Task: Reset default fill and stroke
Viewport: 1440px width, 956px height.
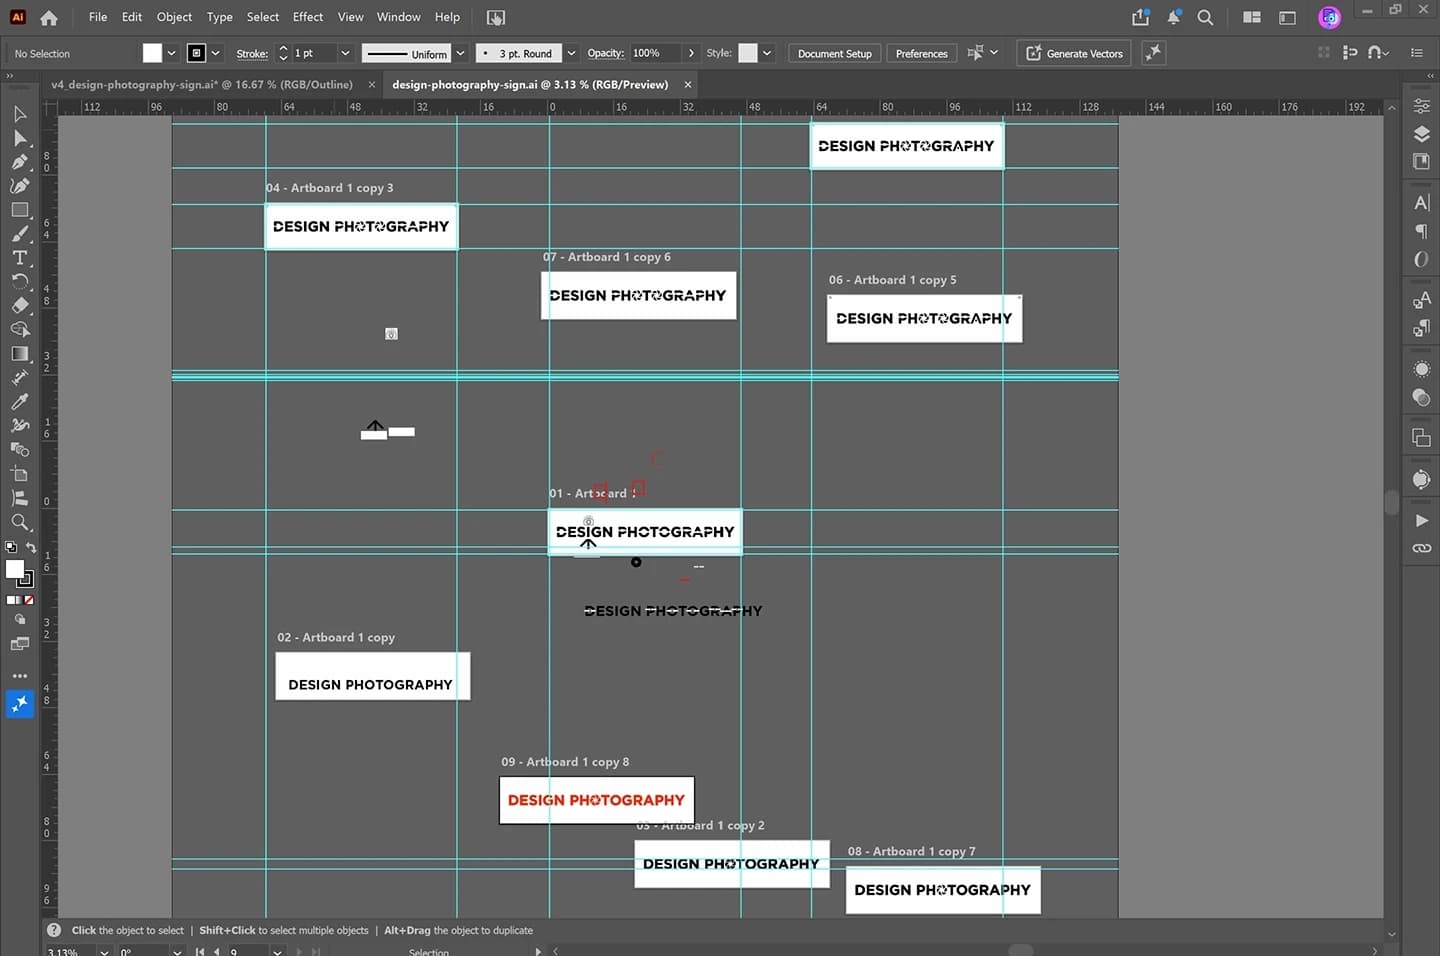Action: tap(11, 547)
